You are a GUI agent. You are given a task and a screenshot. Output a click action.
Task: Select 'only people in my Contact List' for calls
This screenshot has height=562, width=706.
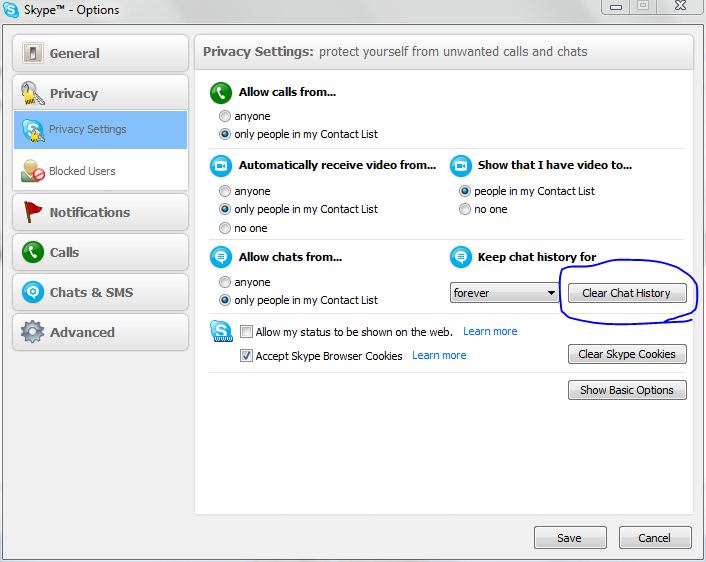(225, 134)
